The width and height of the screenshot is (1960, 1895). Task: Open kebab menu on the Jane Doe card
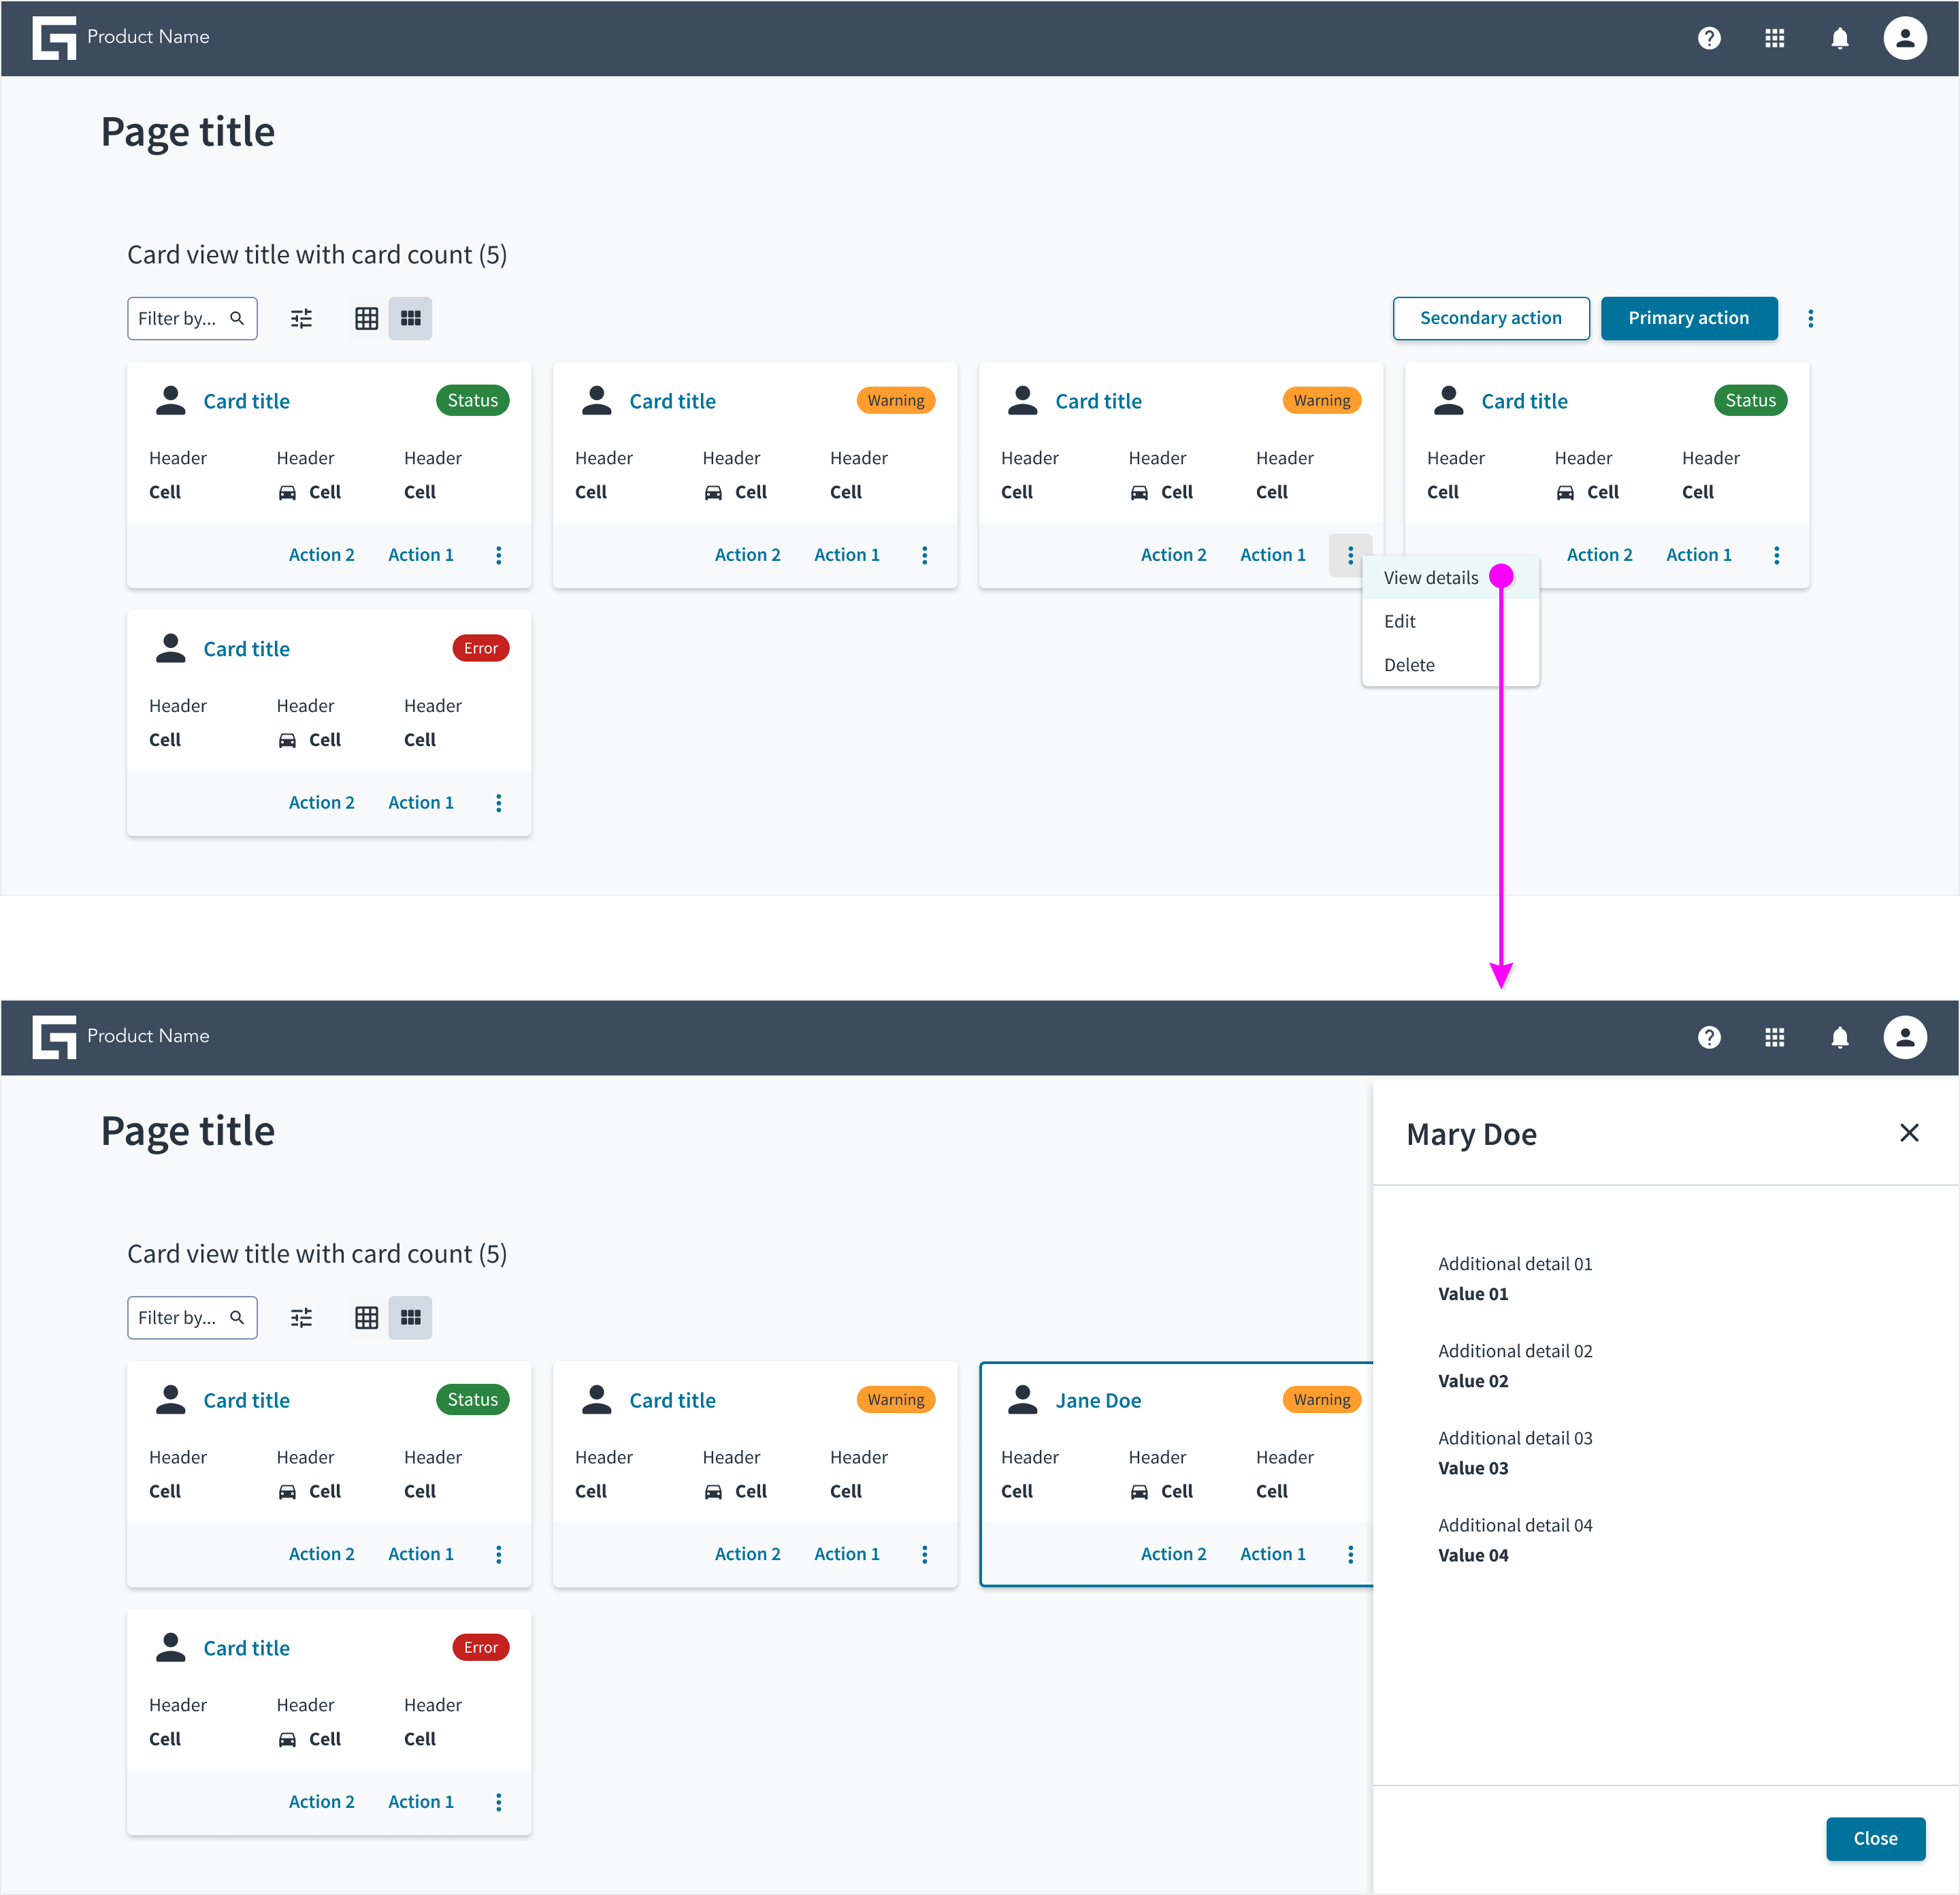(x=1350, y=1553)
